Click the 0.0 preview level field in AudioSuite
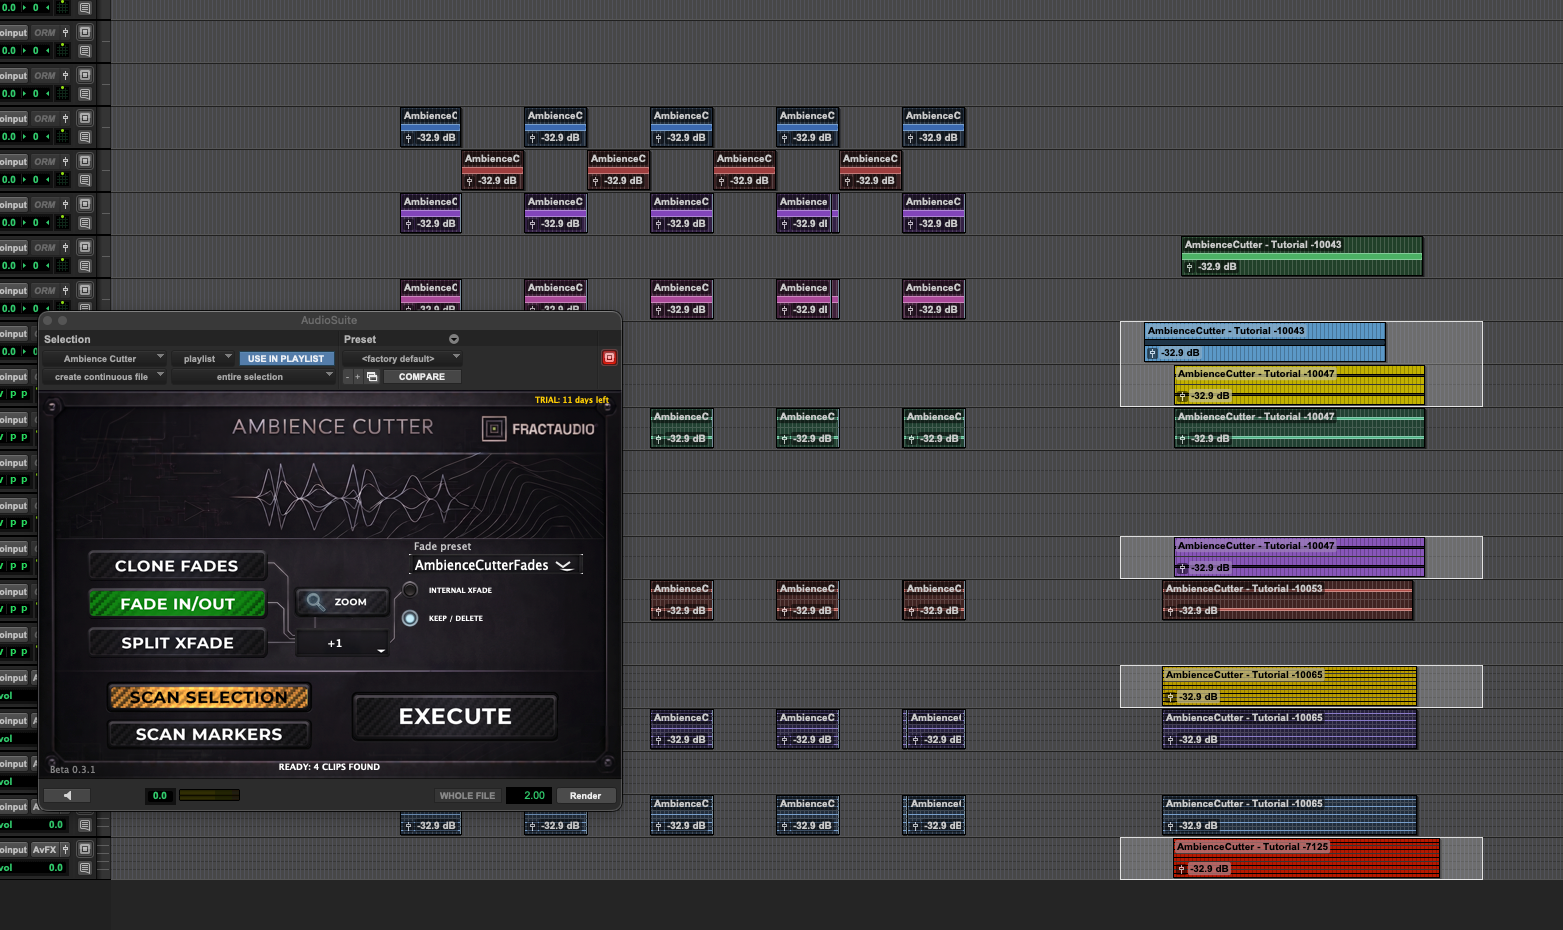The width and height of the screenshot is (1563, 930). click(160, 796)
